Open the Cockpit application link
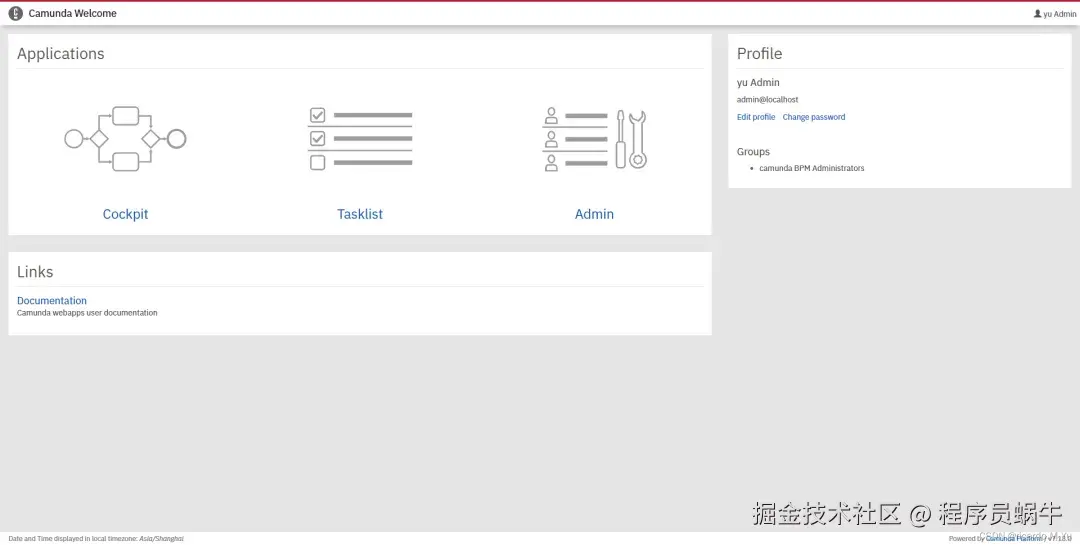The width and height of the screenshot is (1080, 545). pos(125,214)
